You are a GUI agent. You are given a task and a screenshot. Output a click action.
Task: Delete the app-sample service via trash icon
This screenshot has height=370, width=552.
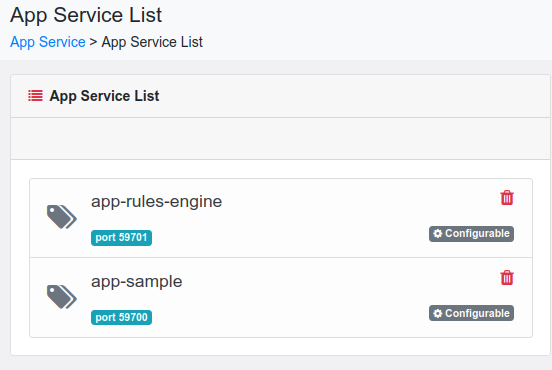tap(507, 278)
